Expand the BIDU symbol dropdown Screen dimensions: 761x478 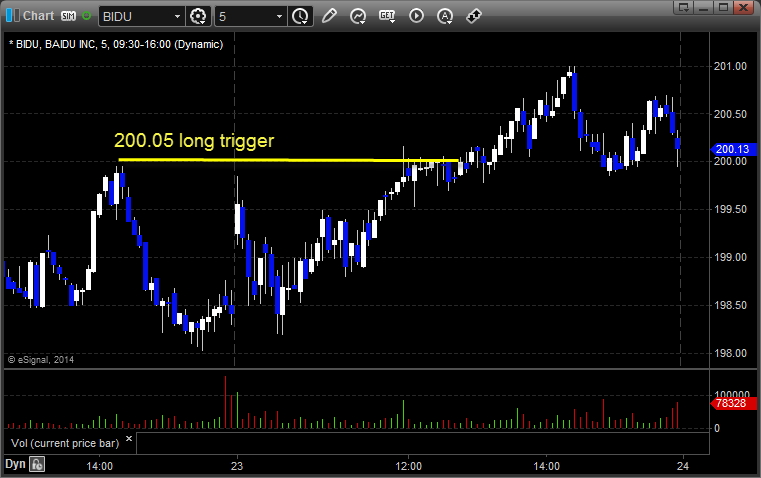178,16
